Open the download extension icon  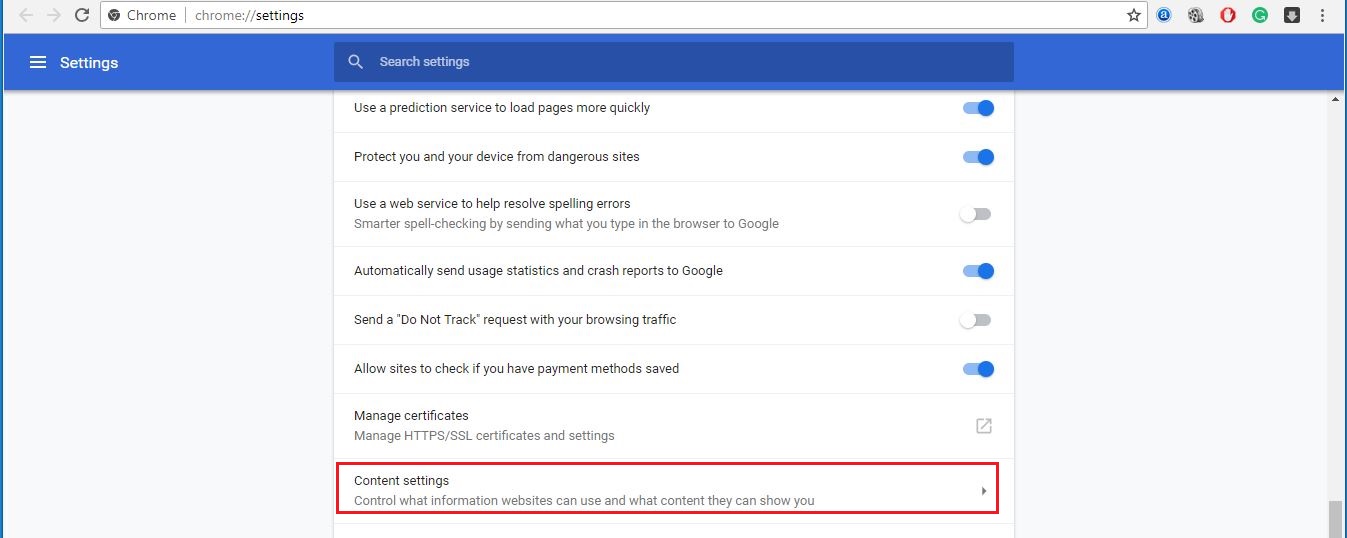point(1292,15)
